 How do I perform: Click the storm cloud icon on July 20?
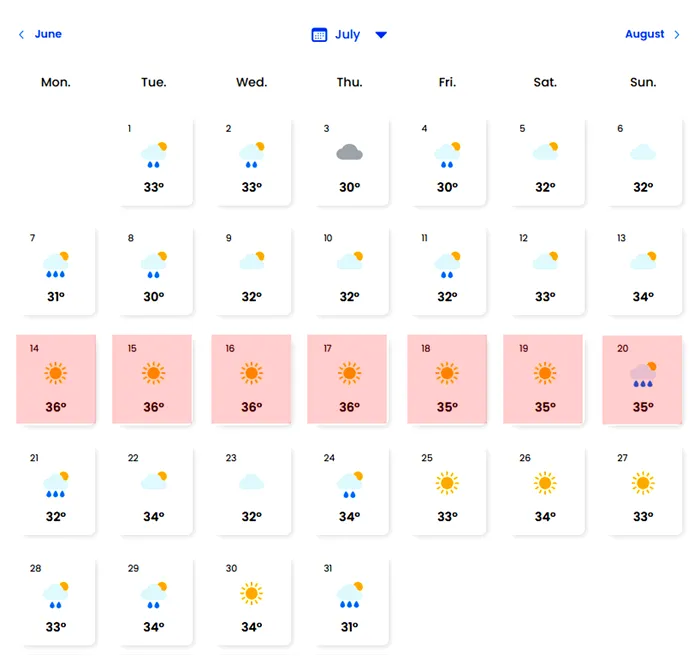pyautogui.click(x=643, y=375)
